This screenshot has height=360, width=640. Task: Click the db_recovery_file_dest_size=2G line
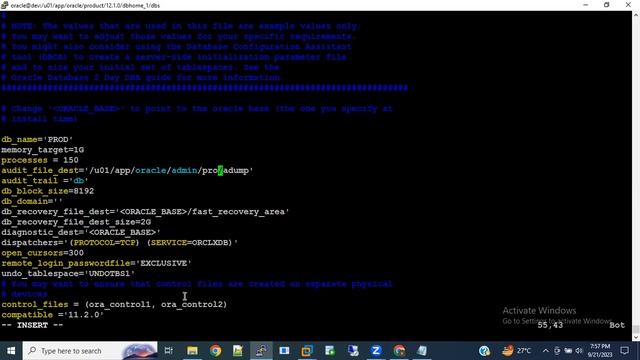pos(76,222)
